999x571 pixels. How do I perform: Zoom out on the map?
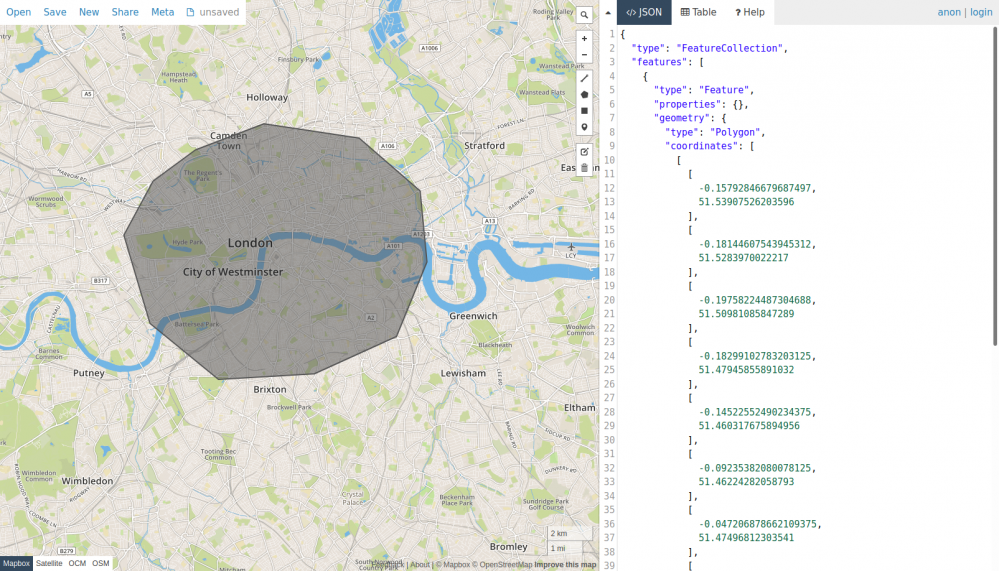[584, 55]
